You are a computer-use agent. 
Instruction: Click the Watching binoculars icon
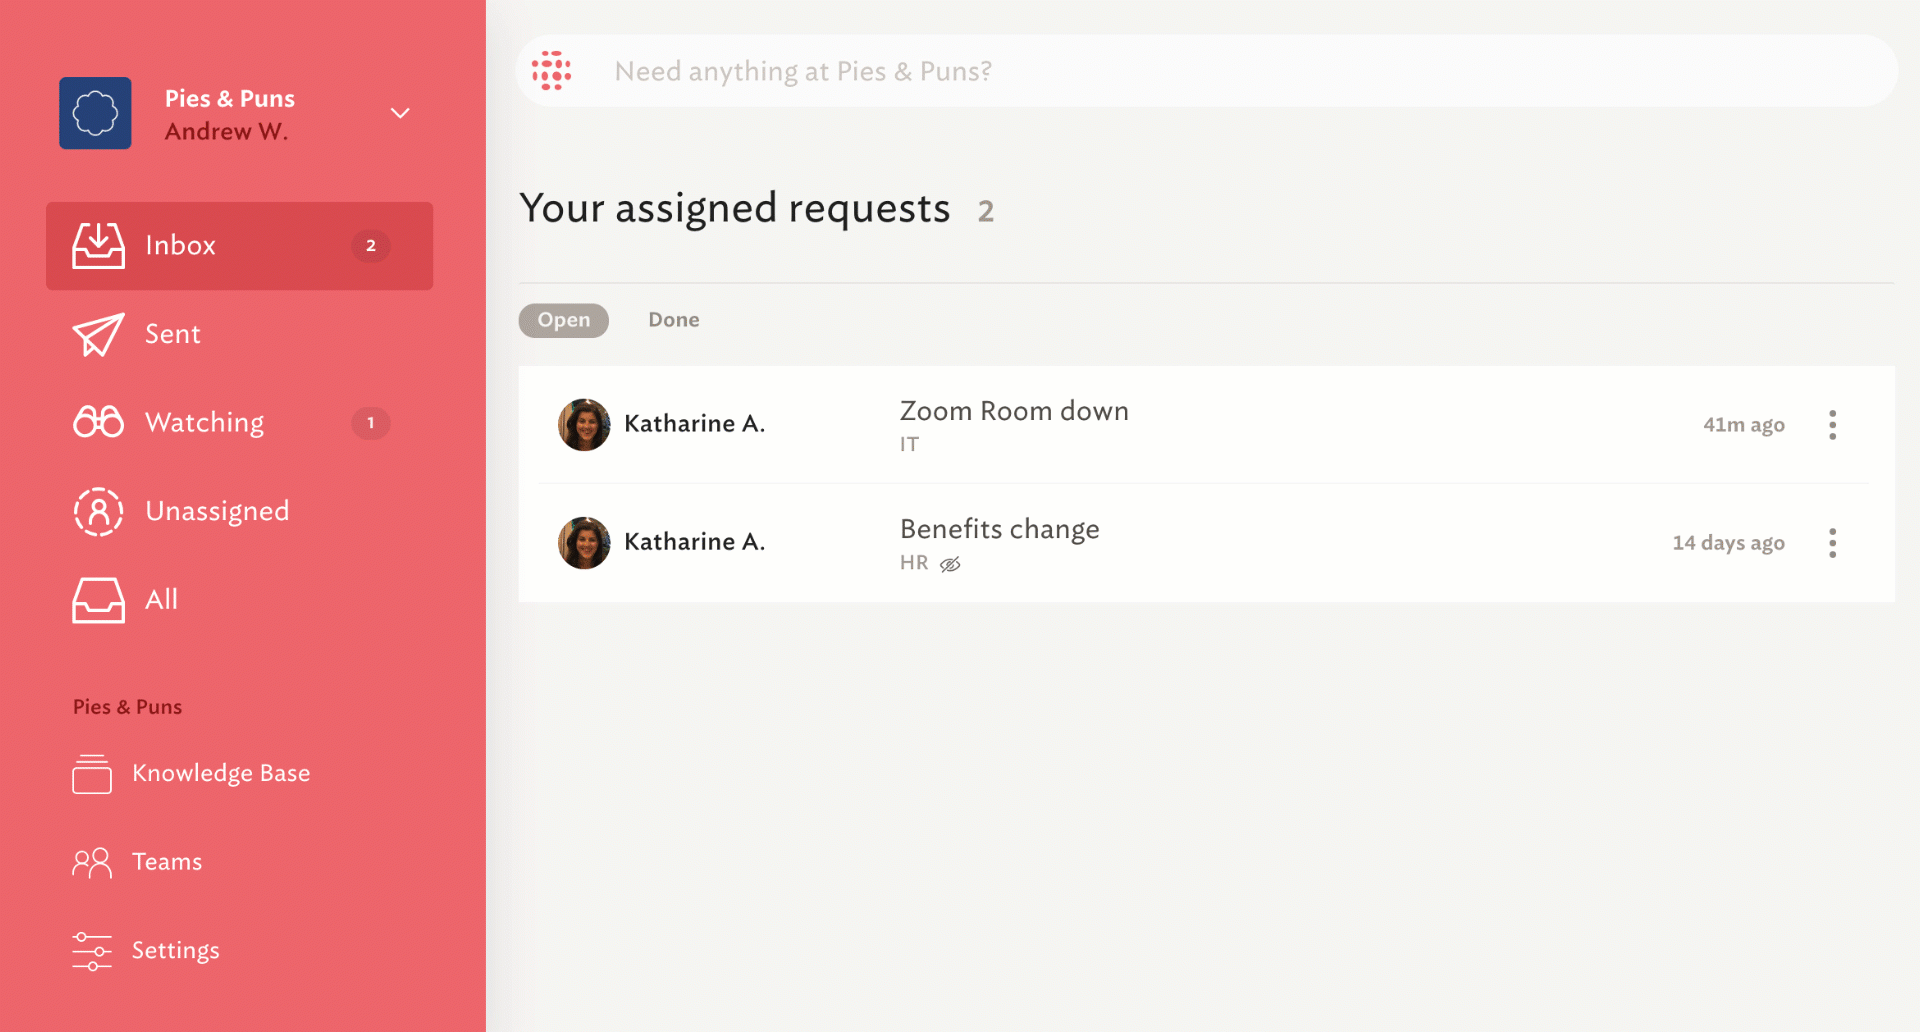coord(98,422)
